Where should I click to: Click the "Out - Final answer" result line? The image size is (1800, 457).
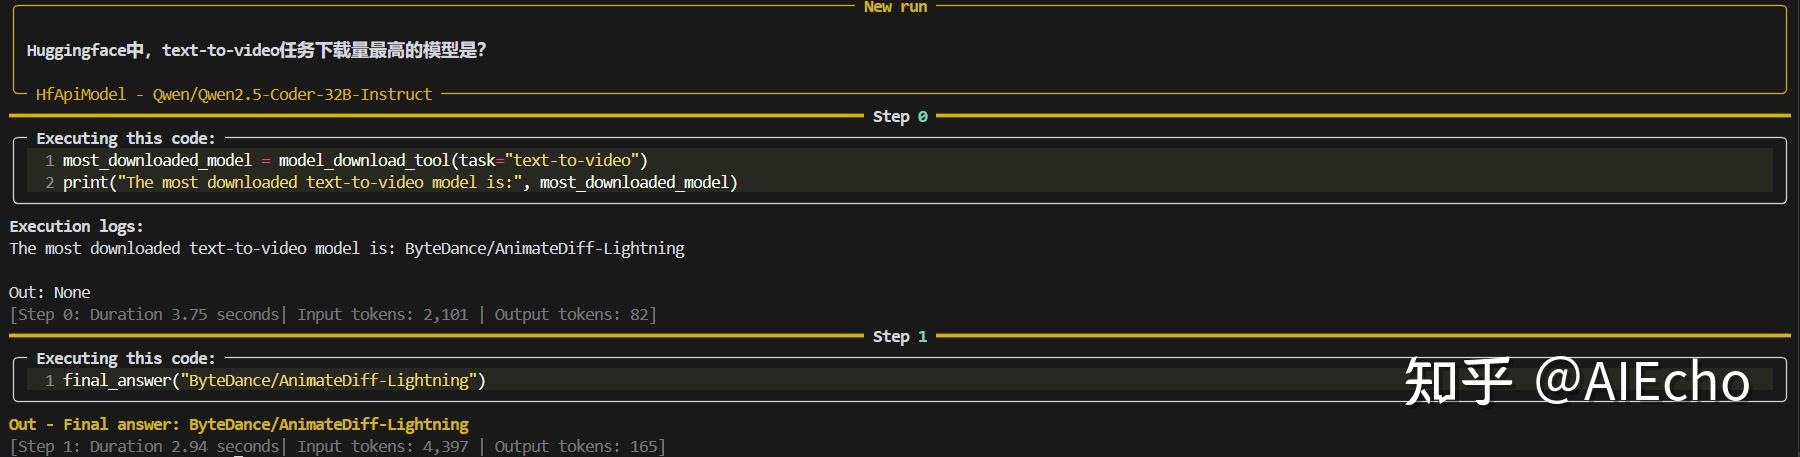[239, 424]
